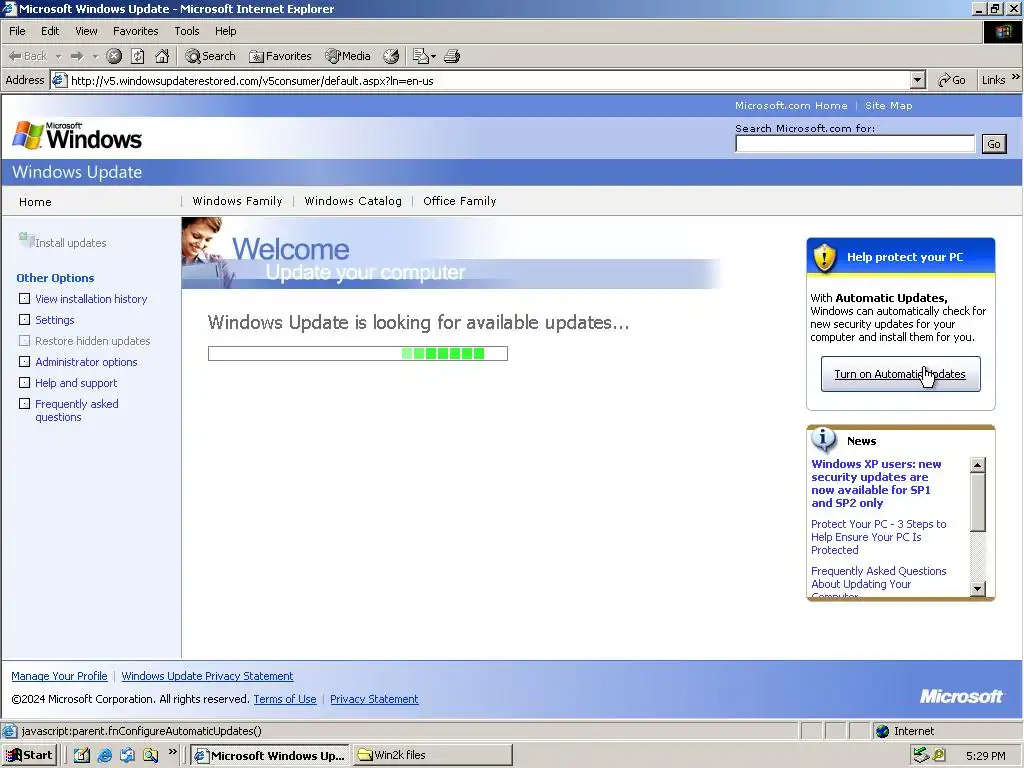
Task: Open the Favorites toolbar button
Action: (x=280, y=56)
